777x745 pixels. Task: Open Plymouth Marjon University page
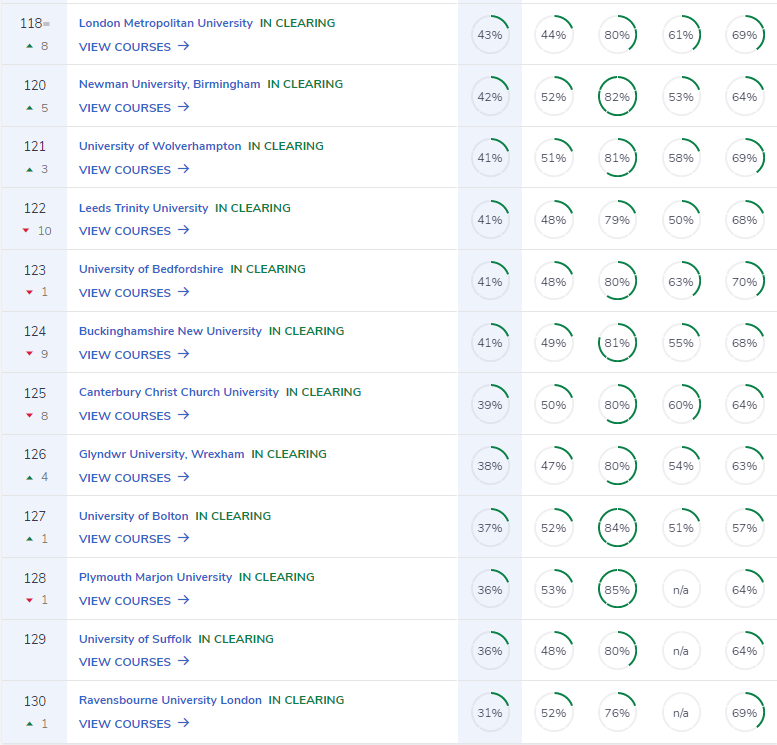pyautogui.click(x=155, y=577)
